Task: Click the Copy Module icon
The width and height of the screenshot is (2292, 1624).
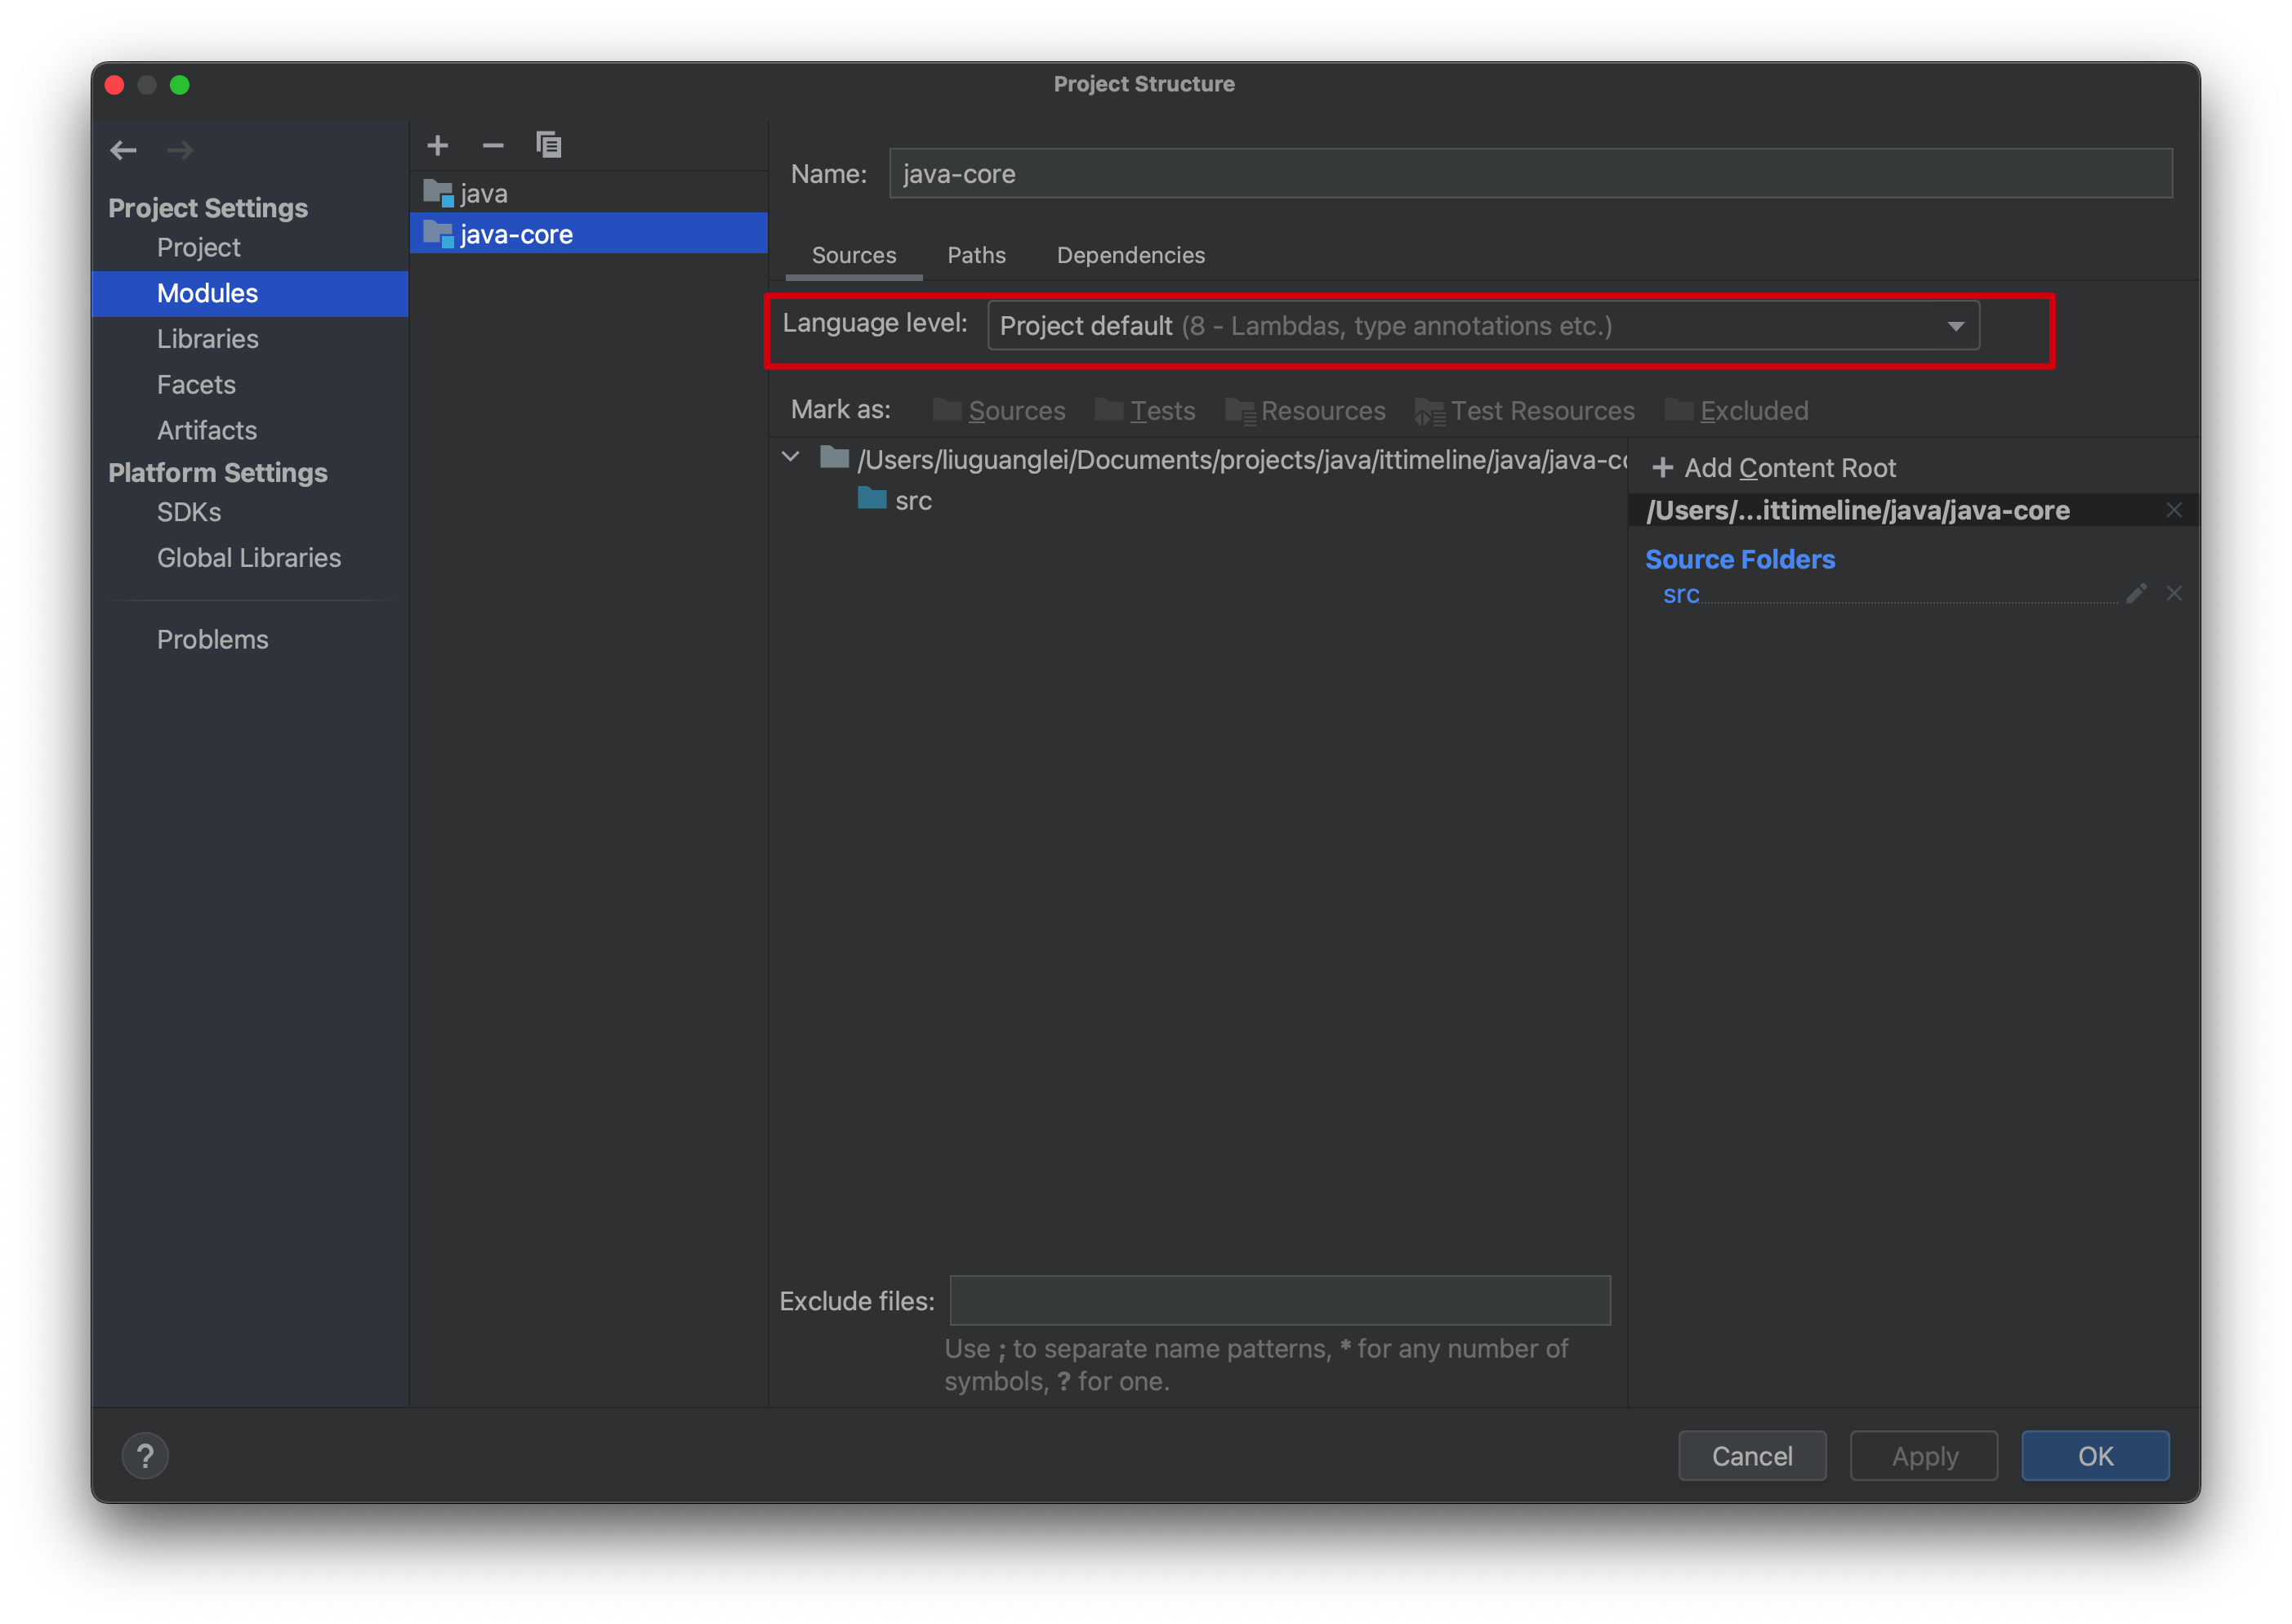Action: [551, 146]
